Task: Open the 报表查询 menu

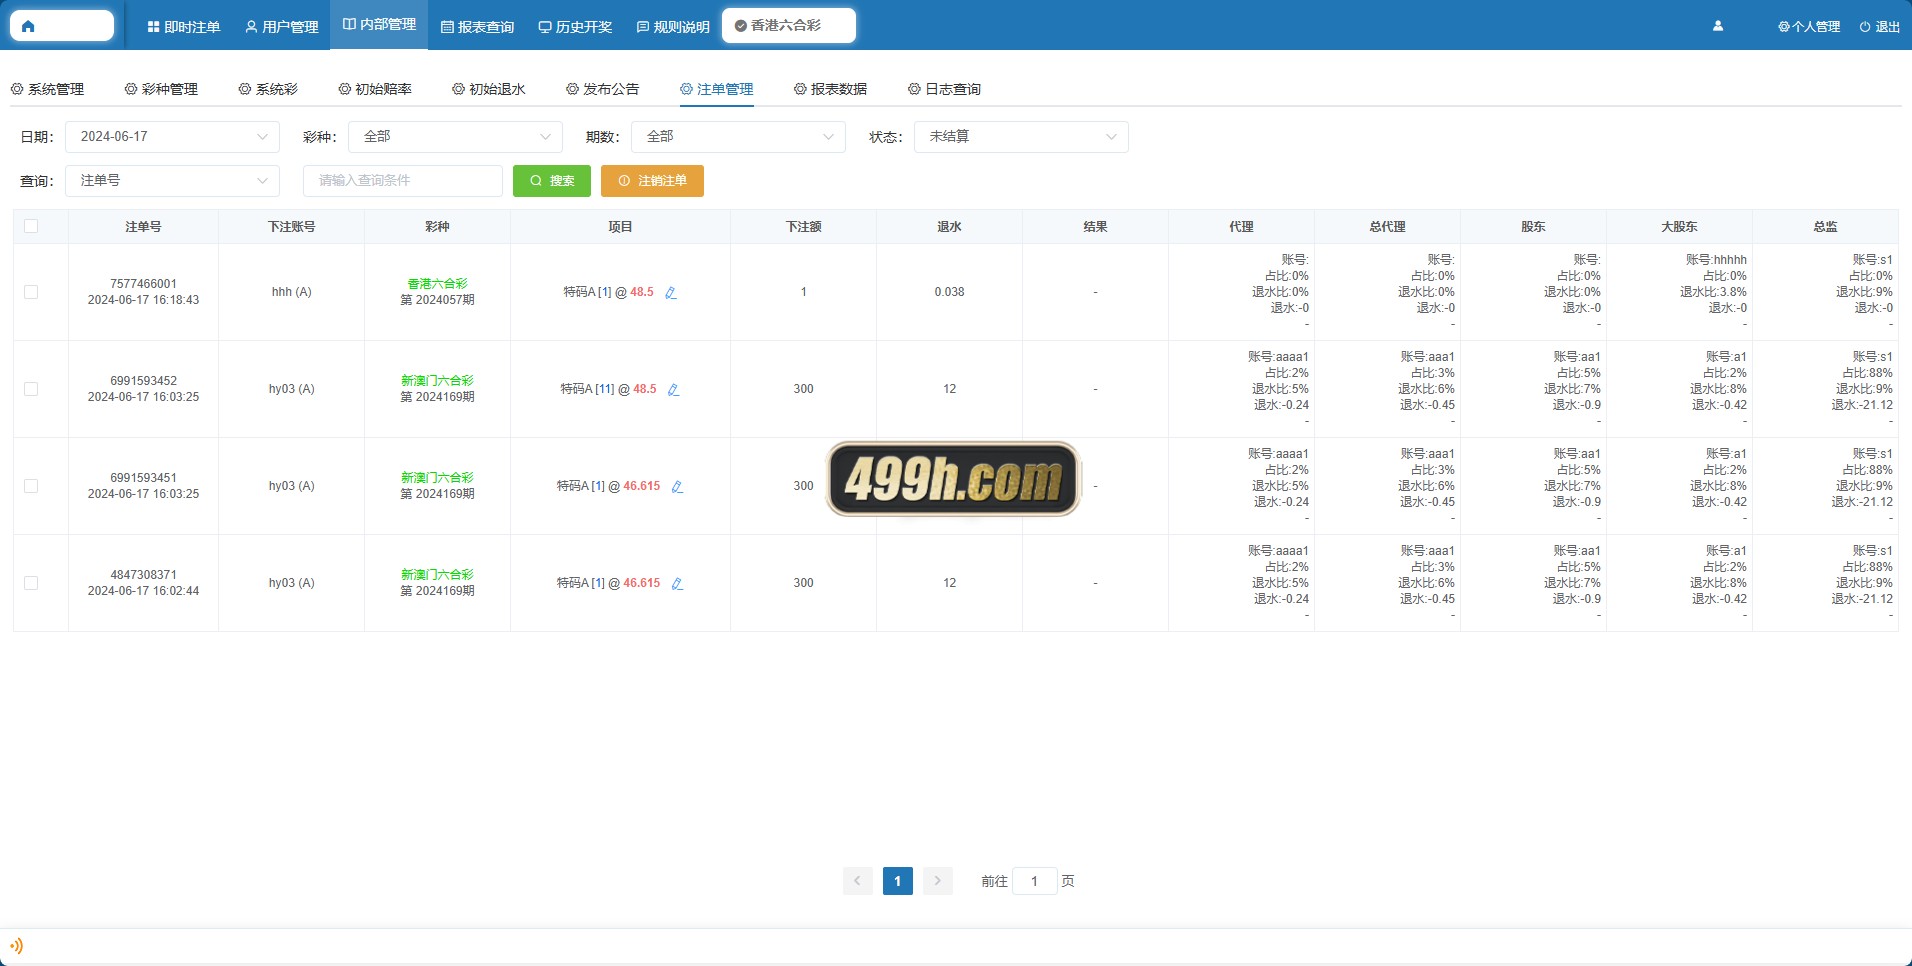Action: 478,27
